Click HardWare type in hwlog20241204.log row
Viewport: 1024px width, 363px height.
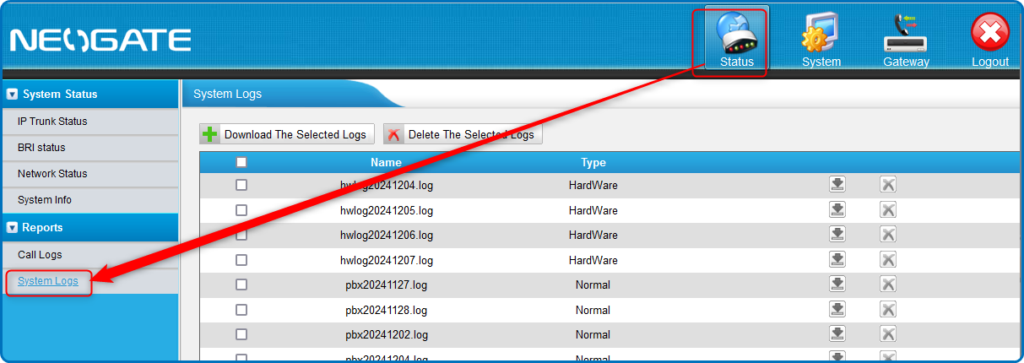[593, 185]
